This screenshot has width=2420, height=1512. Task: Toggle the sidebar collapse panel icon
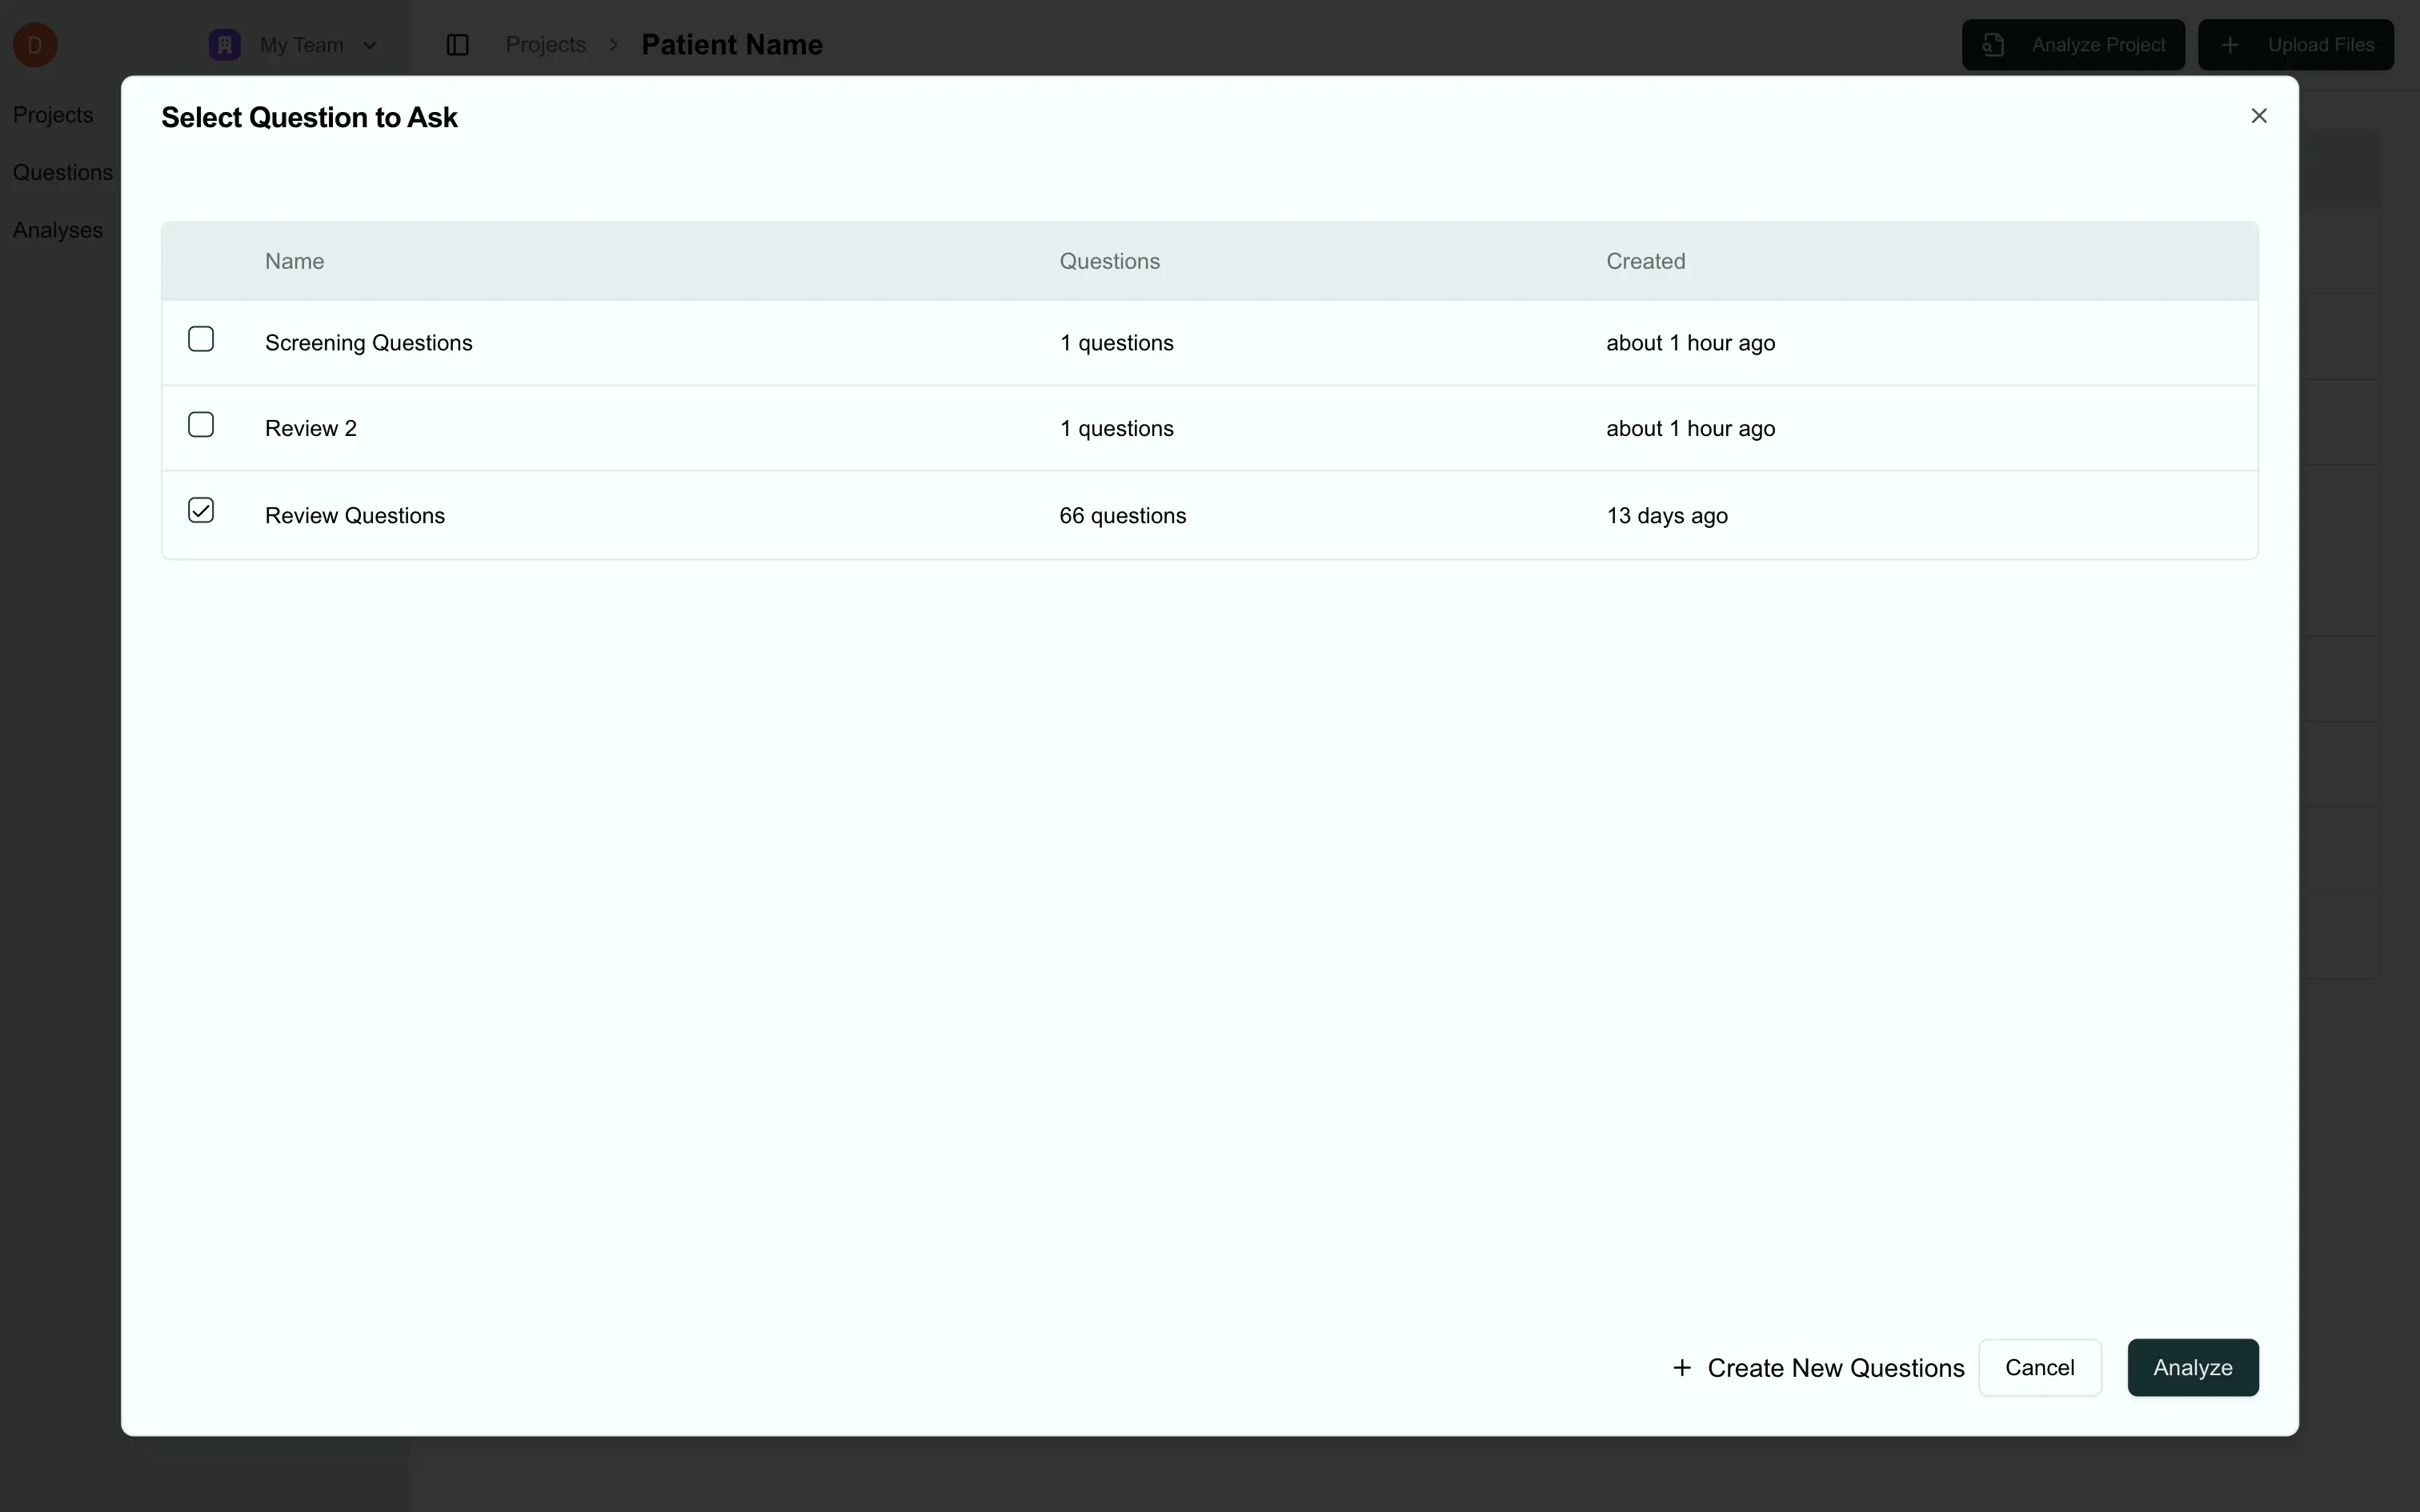(x=458, y=44)
